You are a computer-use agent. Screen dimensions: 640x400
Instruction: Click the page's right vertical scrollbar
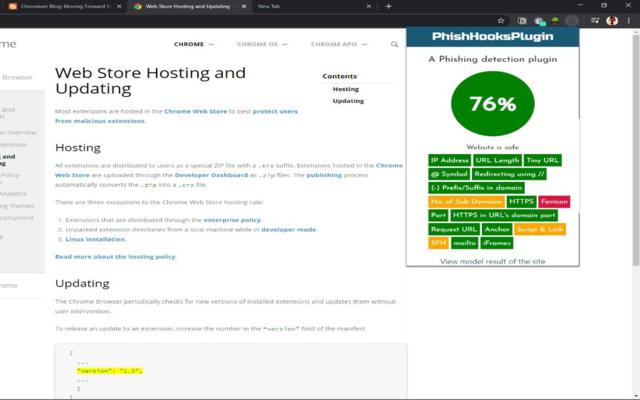pyautogui.click(x=636, y=151)
